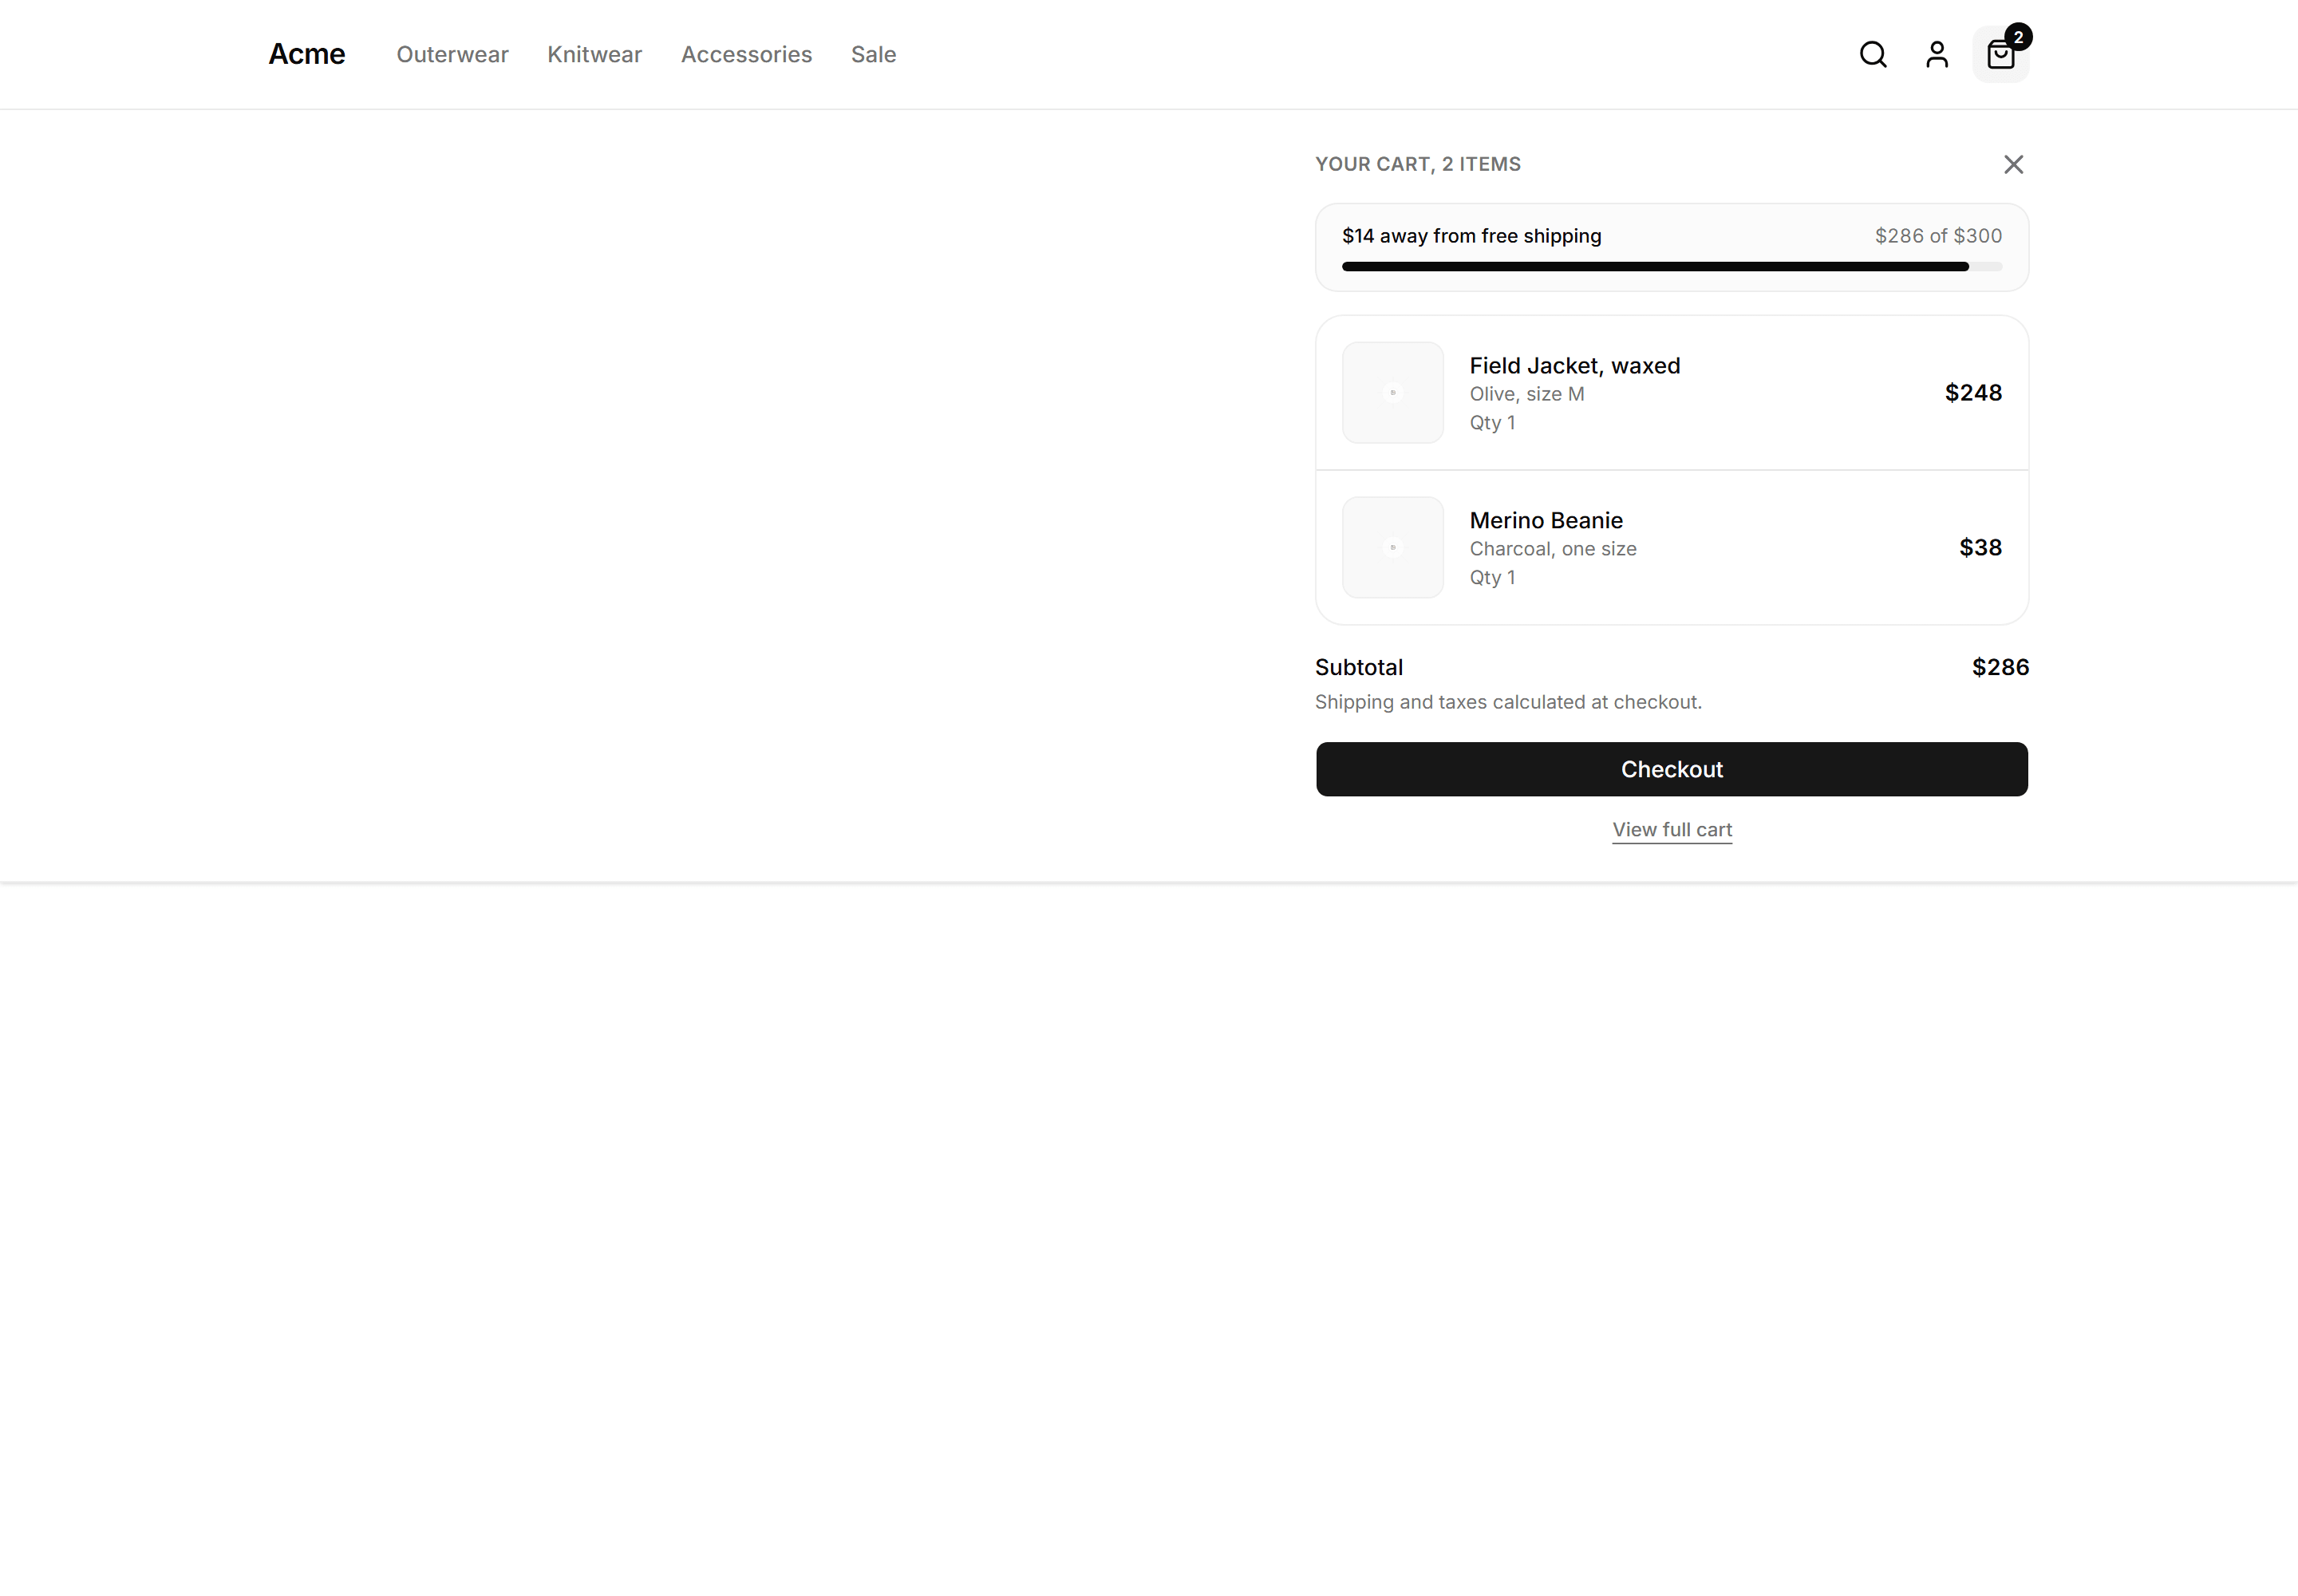The width and height of the screenshot is (2298, 1596).
Task: Close the cart panel with X
Action: (2013, 164)
